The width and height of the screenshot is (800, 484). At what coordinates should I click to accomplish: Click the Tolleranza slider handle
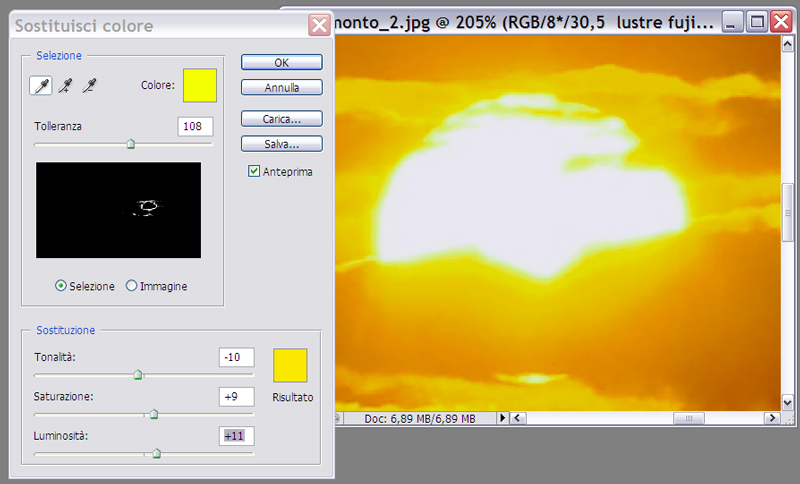tap(130, 144)
